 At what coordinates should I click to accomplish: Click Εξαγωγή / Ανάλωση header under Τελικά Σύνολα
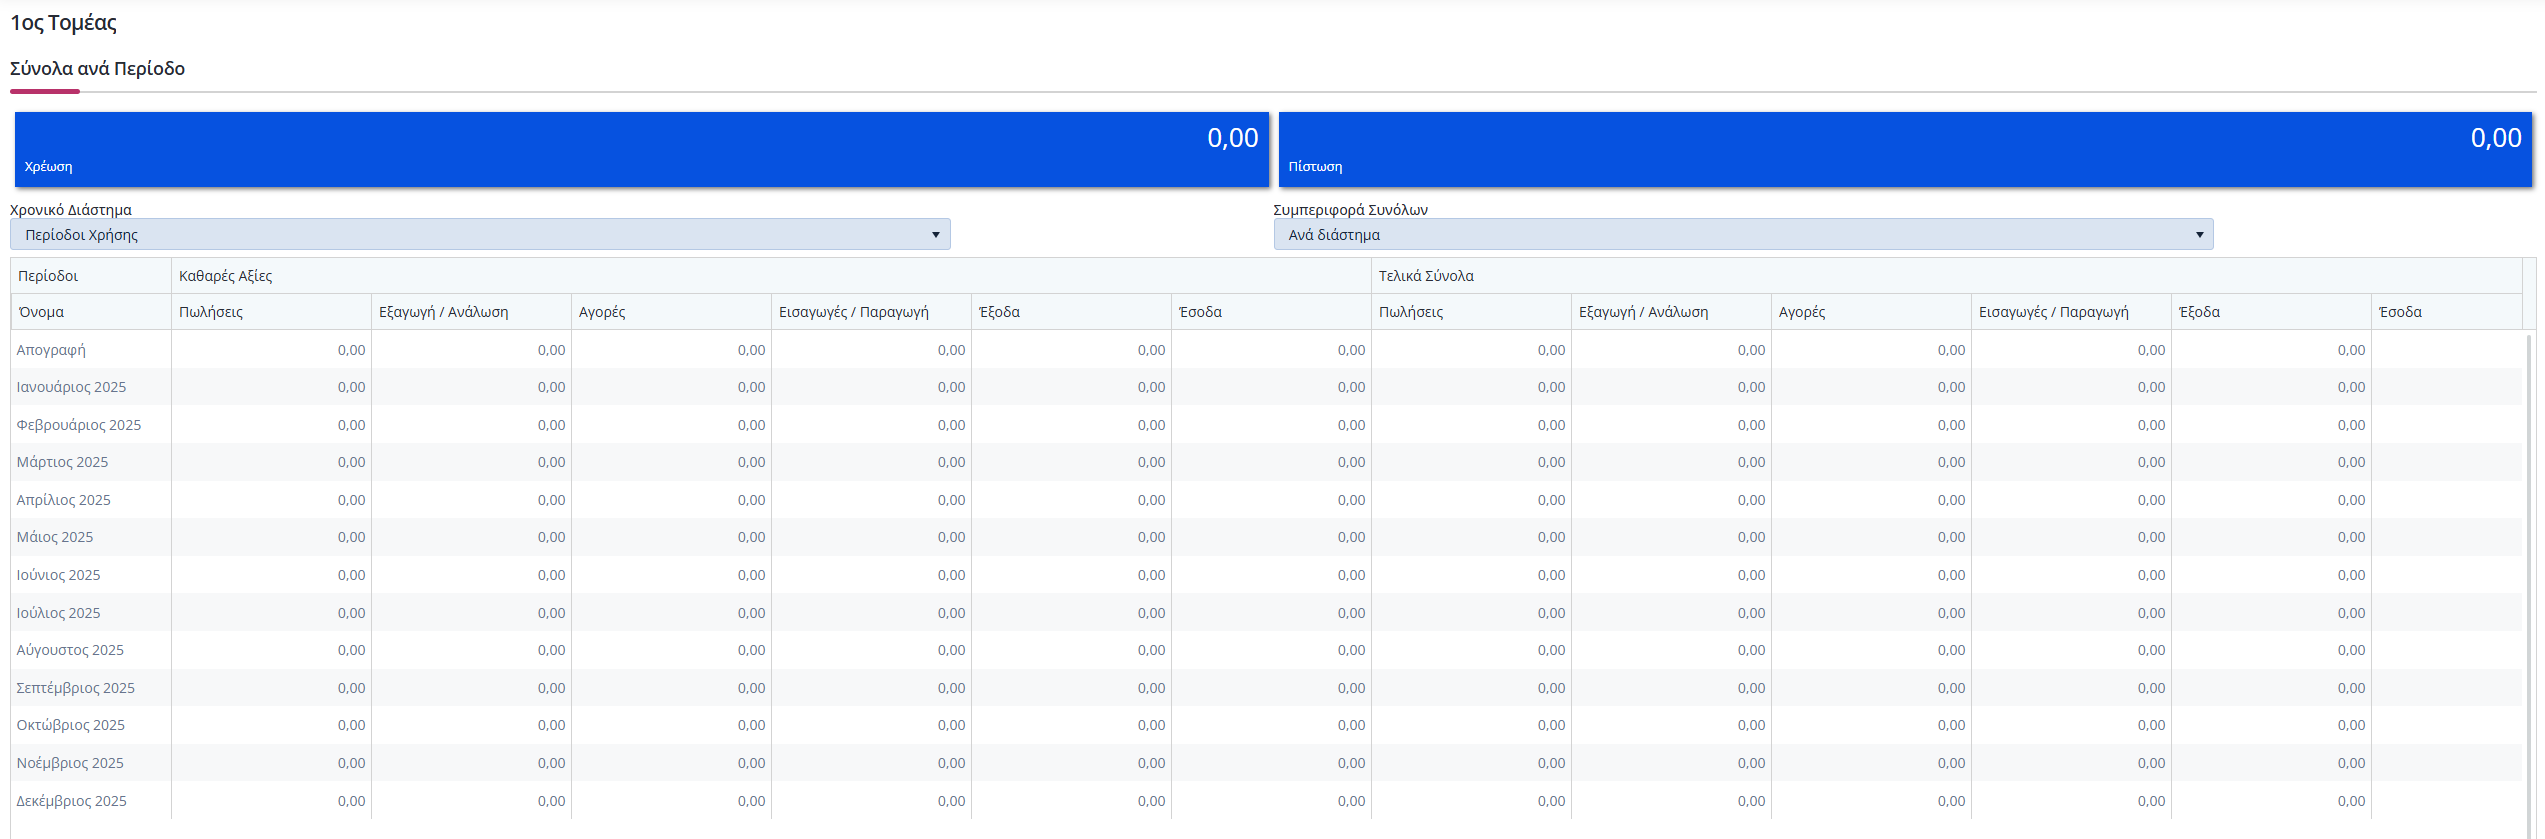(1671, 312)
